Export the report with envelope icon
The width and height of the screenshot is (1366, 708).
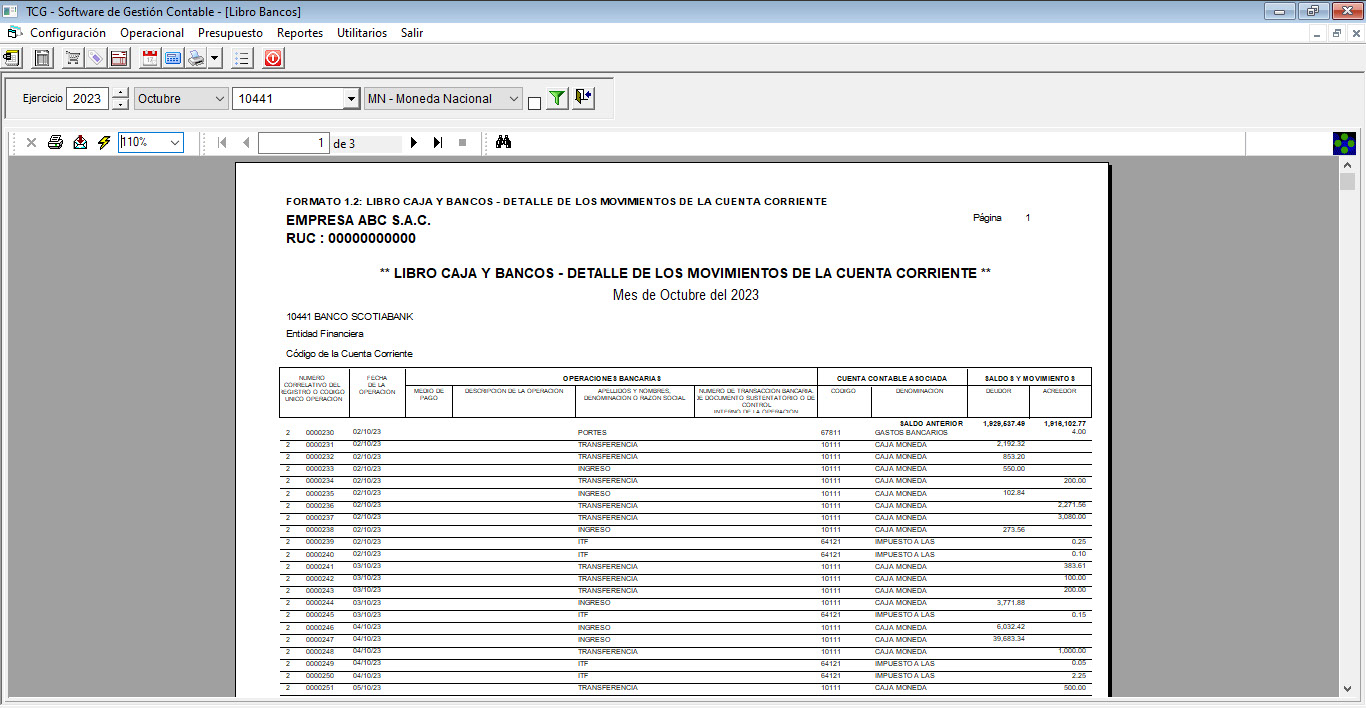tap(80, 143)
